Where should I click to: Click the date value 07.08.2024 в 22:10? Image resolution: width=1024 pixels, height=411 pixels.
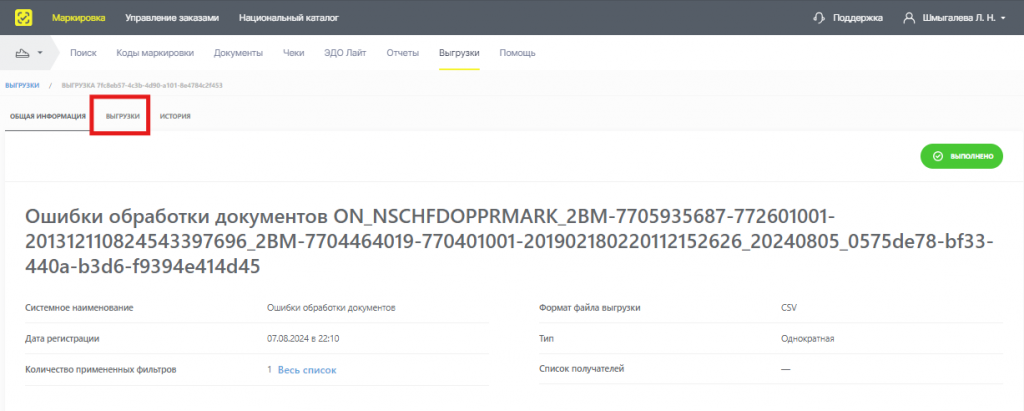pos(303,338)
